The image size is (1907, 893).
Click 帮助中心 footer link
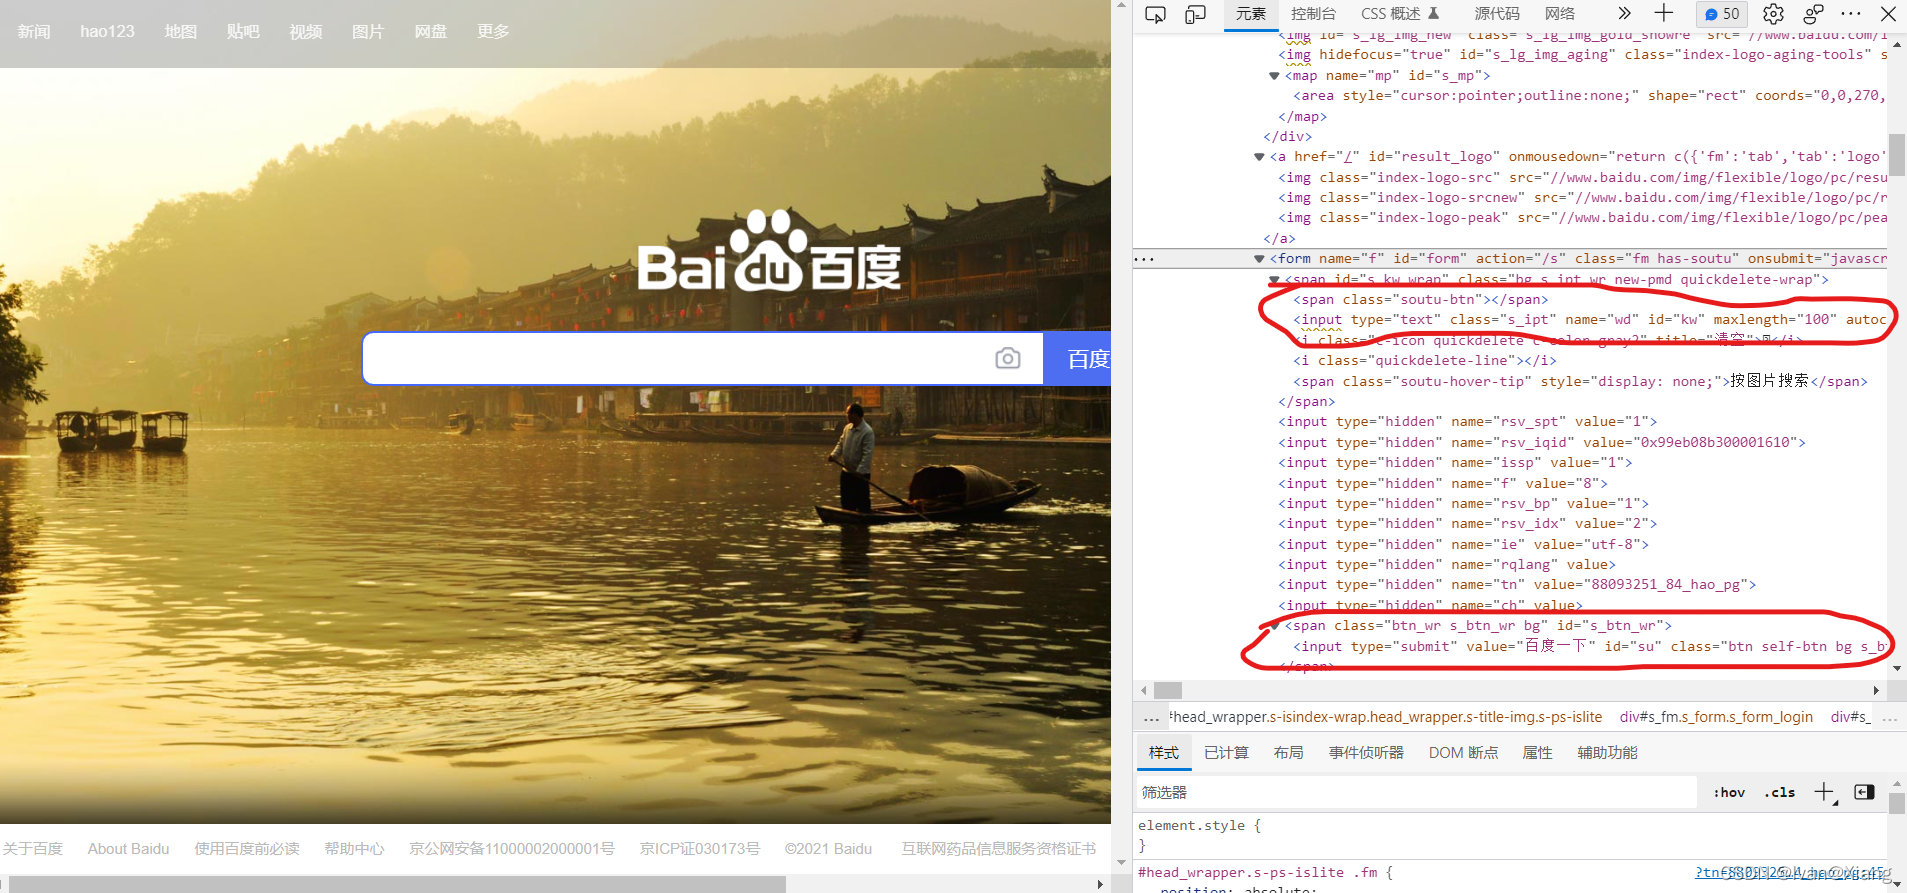[x=354, y=849]
